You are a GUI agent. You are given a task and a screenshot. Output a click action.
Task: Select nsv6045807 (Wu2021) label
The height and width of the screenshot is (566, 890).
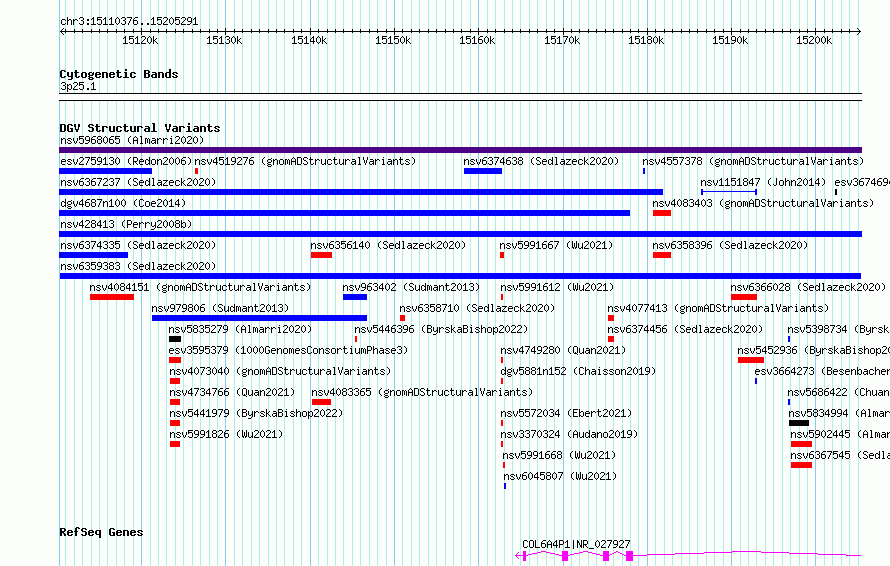click(x=560, y=476)
